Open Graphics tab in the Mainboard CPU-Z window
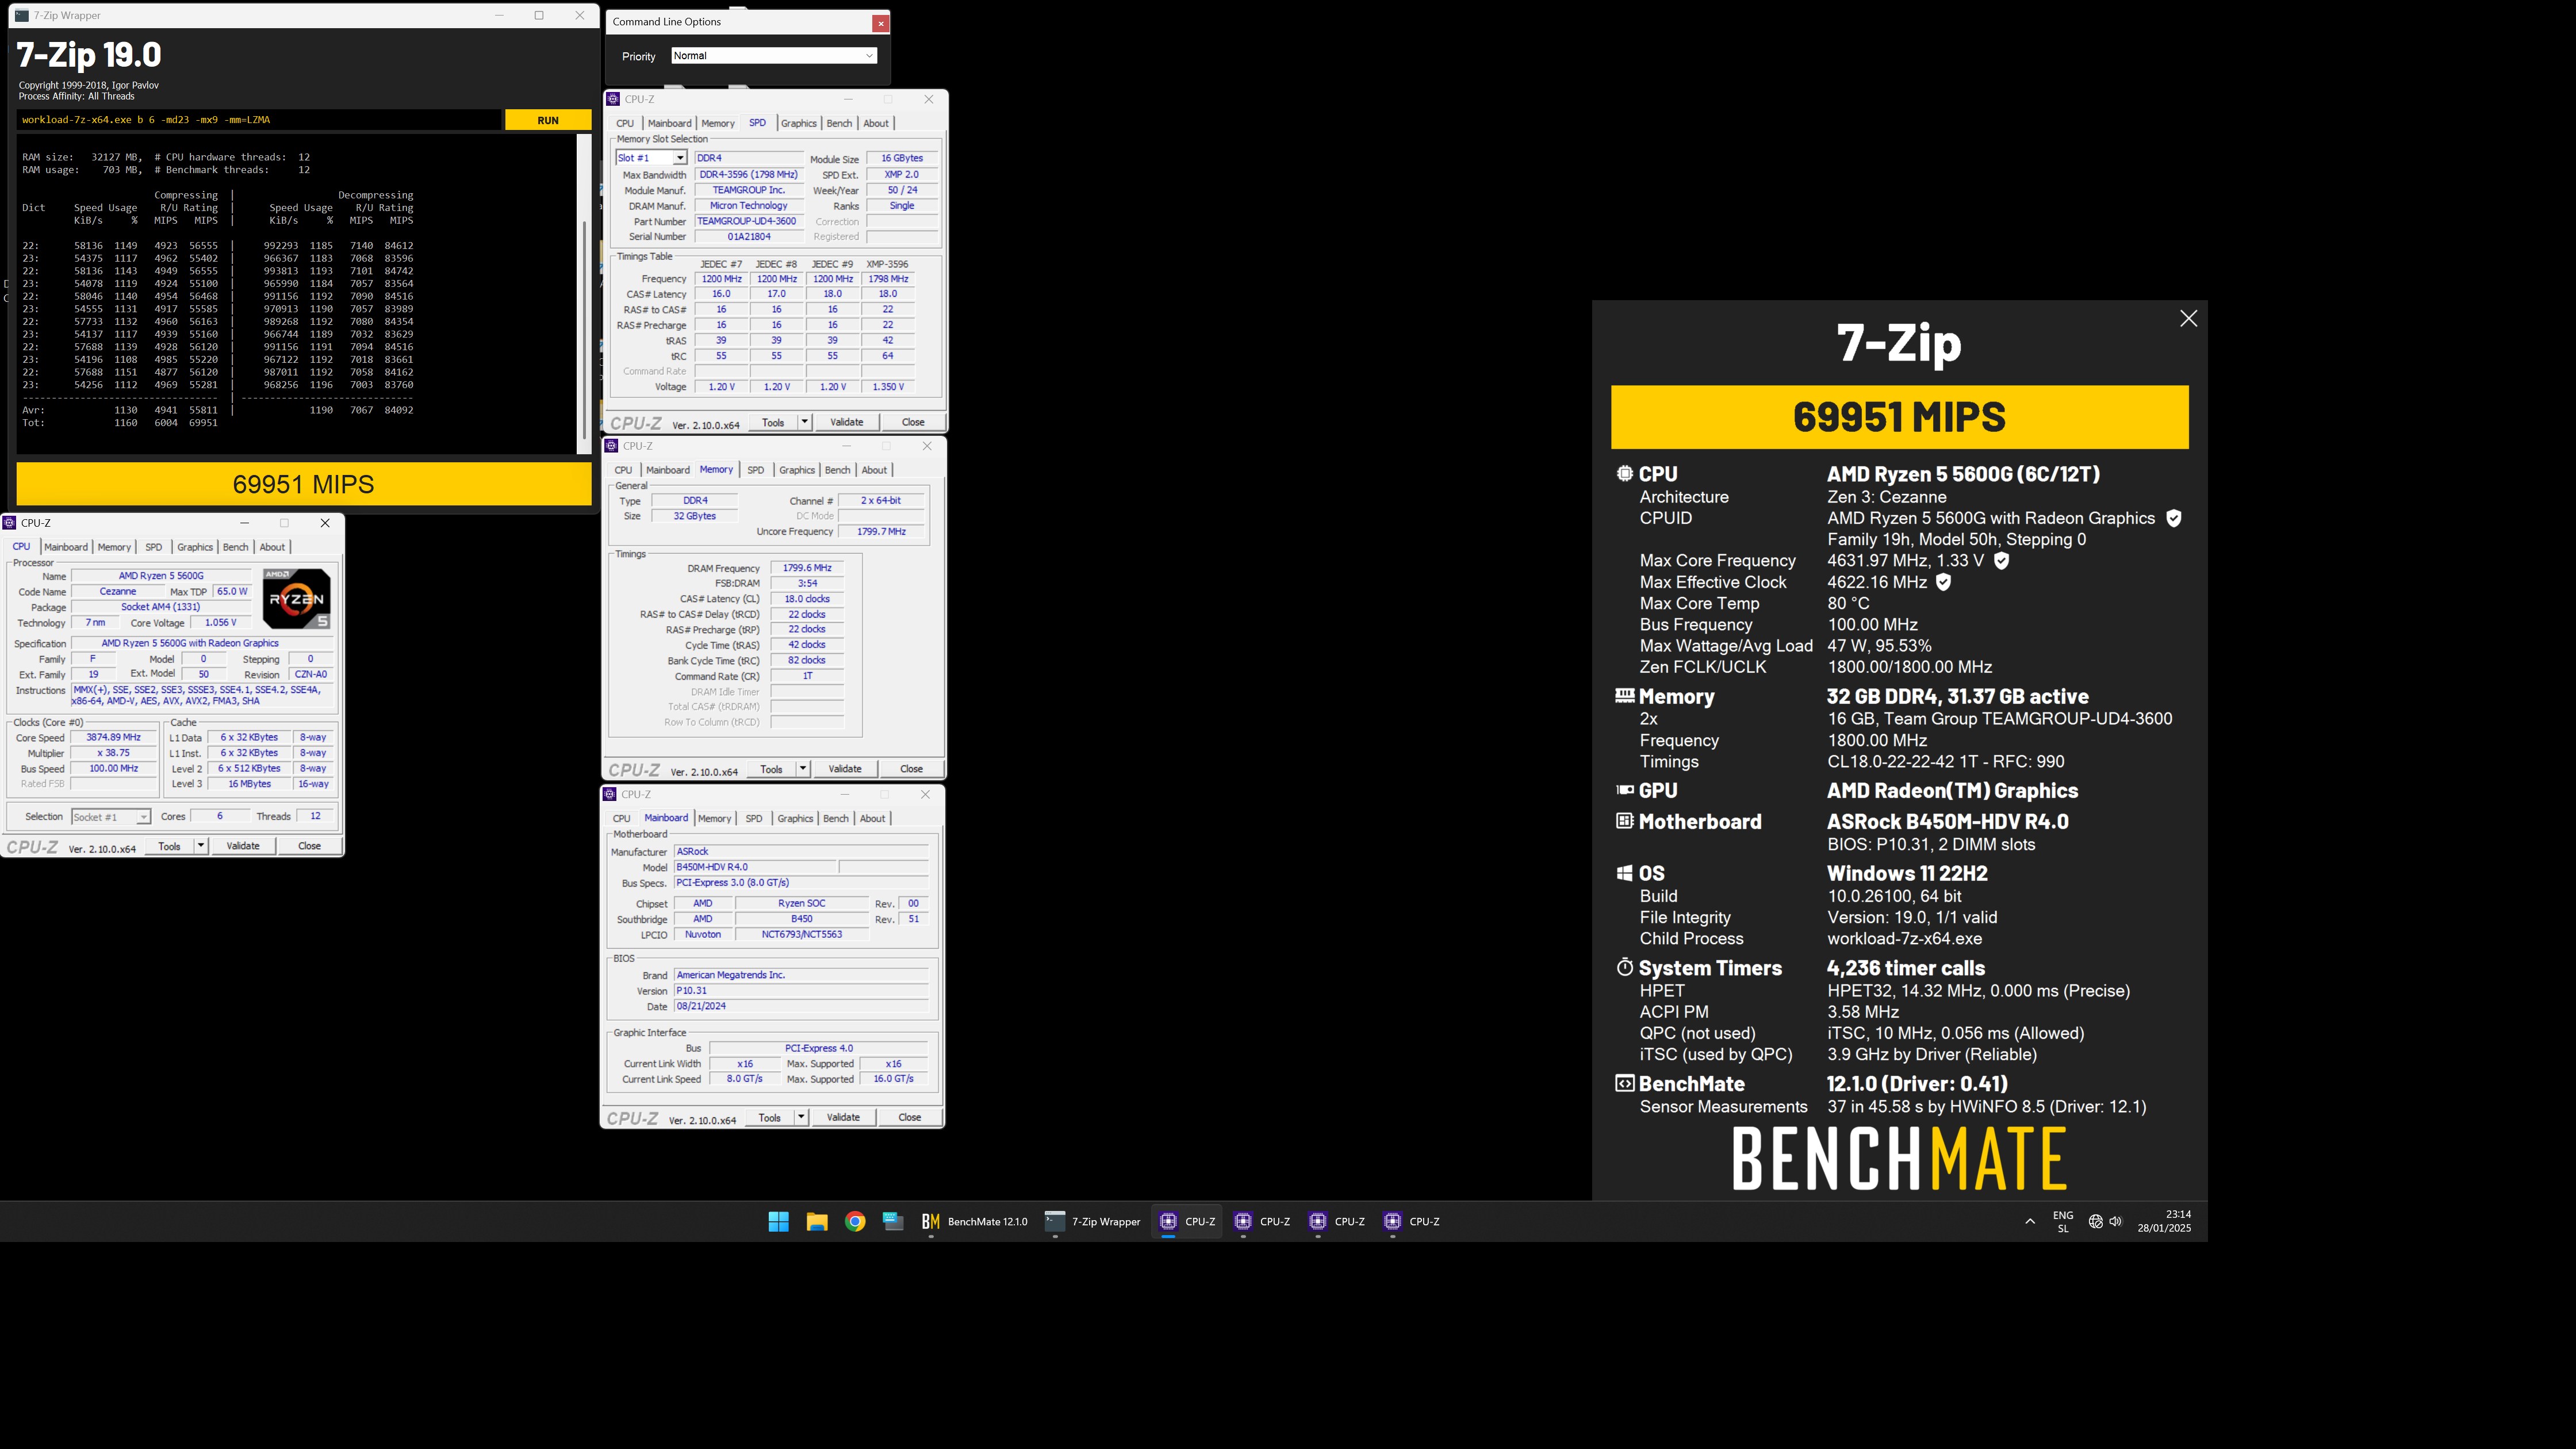This screenshot has width=2576, height=1449. click(x=795, y=818)
